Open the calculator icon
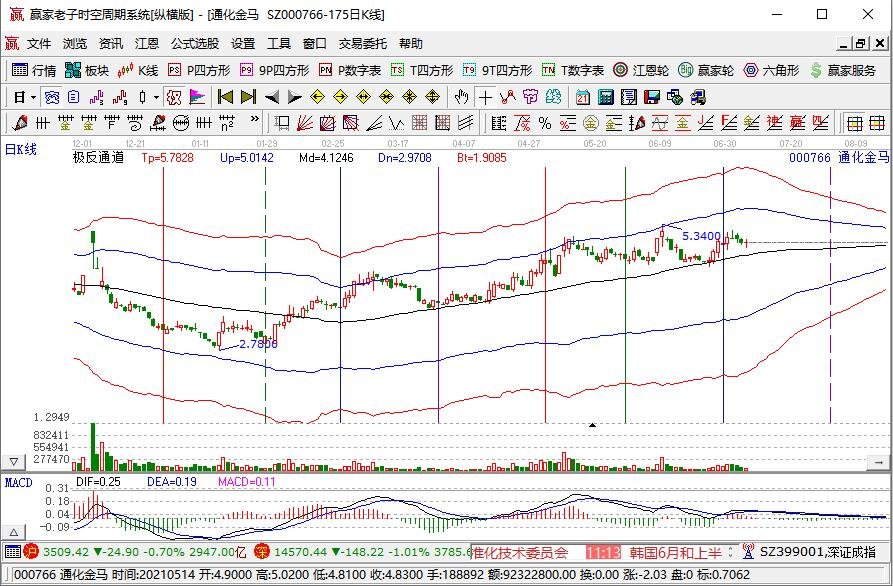The width and height of the screenshot is (893, 586). pyautogui.click(x=605, y=97)
